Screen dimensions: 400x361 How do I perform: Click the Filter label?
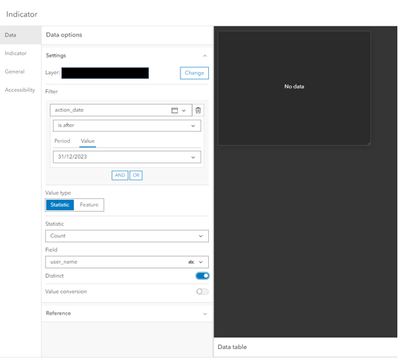[x=52, y=91]
